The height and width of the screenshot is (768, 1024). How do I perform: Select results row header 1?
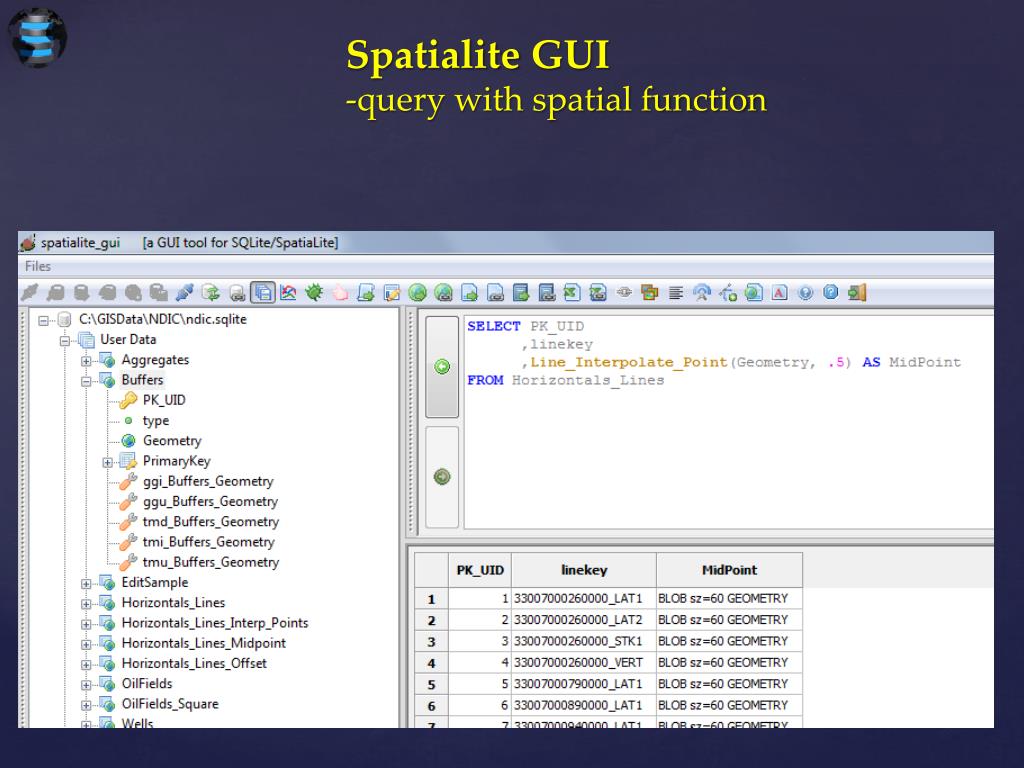tap(432, 599)
